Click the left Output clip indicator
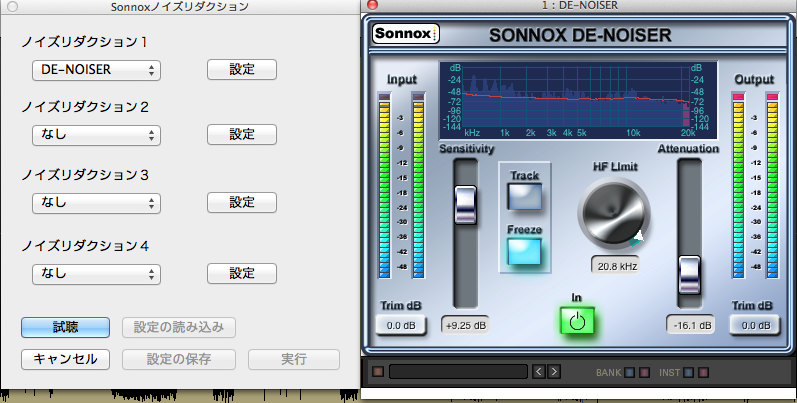 (x=739, y=97)
